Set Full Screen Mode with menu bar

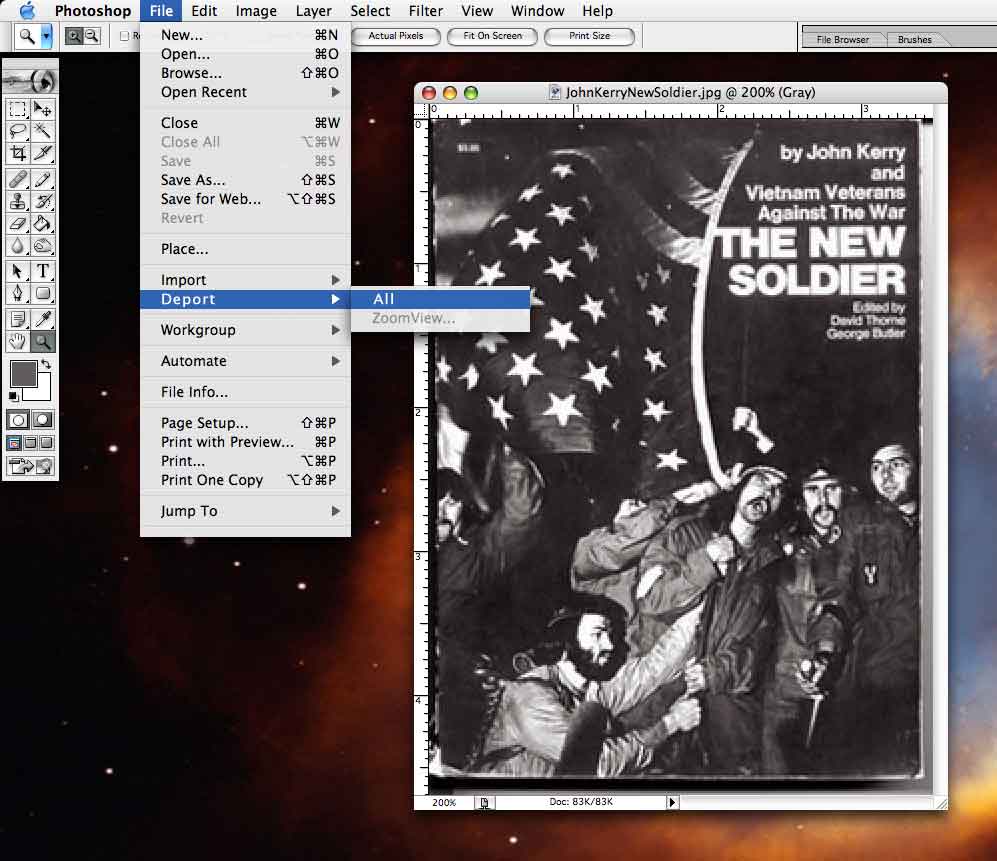(30, 443)
